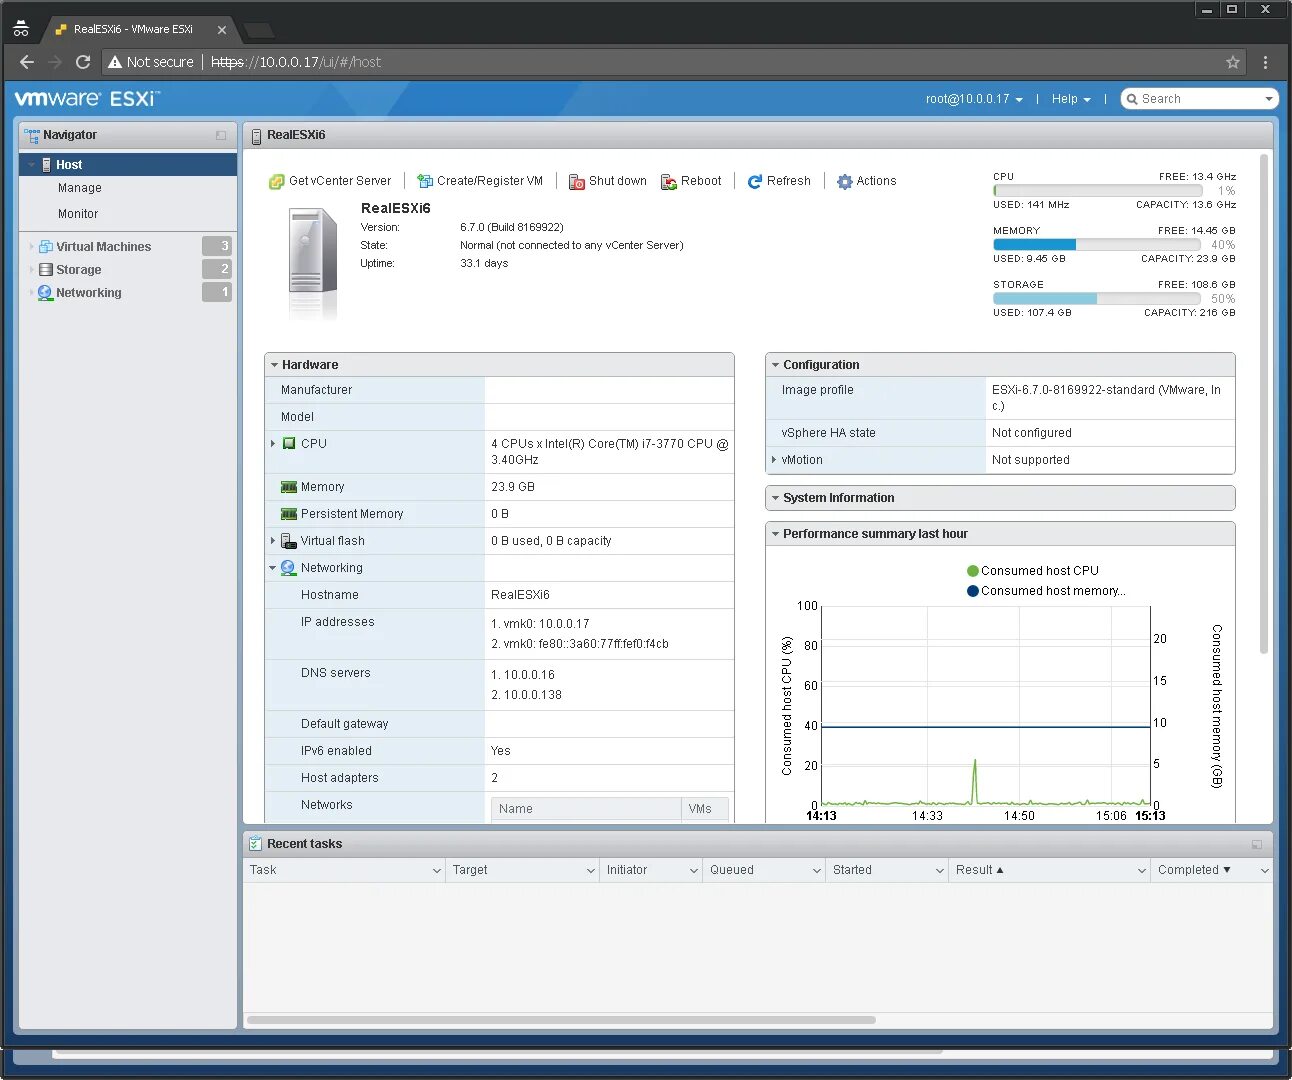Click the Reboot icon
The height and width of the screenshot is (1080, 1292).
click(x=669, y=182)
